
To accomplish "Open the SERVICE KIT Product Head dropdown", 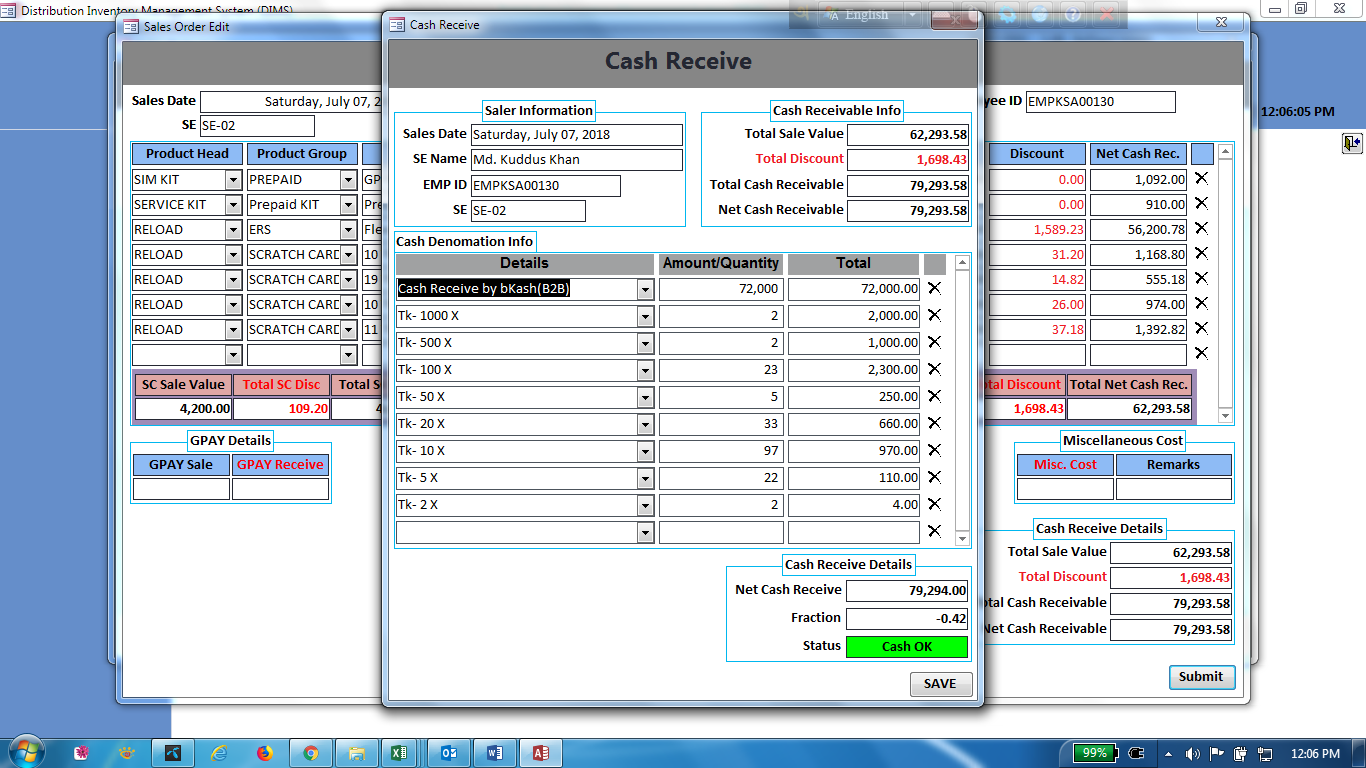I will (x=233, y=205).
